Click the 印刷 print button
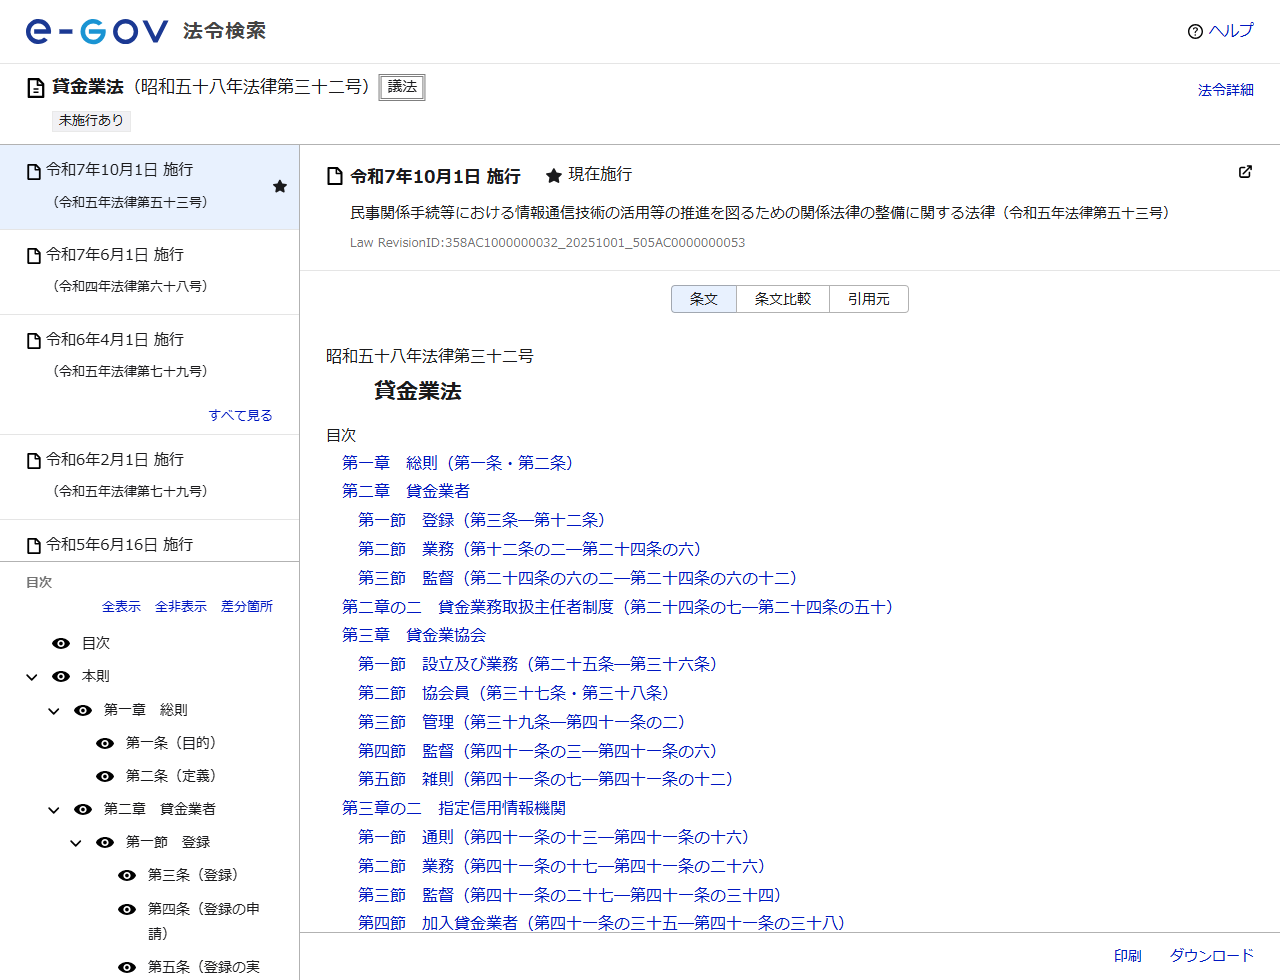The width and height of the screenshot is (1280, 980). point(1128,956)
